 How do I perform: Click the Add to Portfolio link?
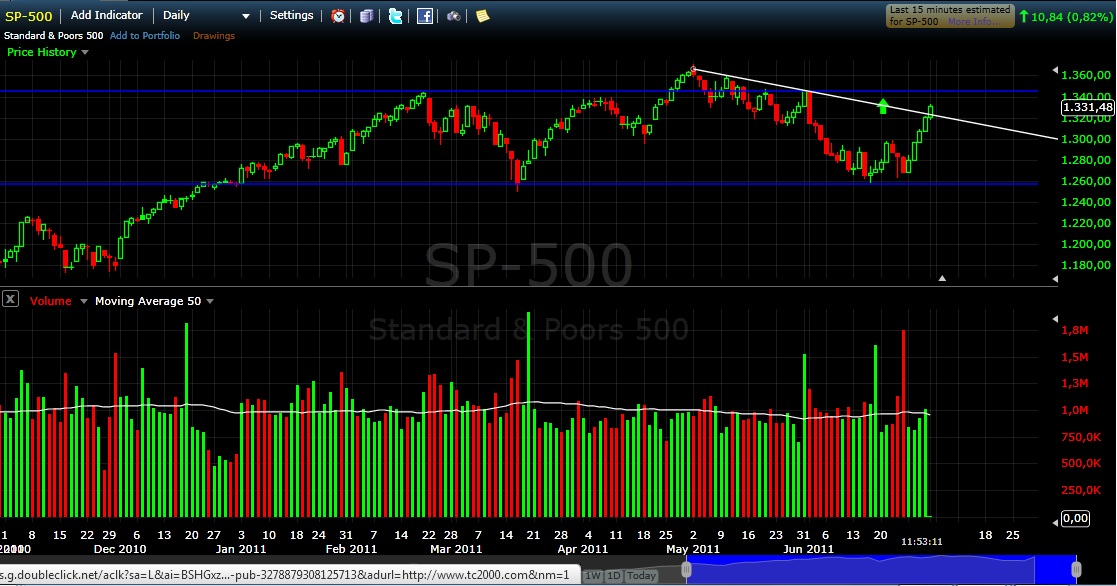[x=145, y=36]
